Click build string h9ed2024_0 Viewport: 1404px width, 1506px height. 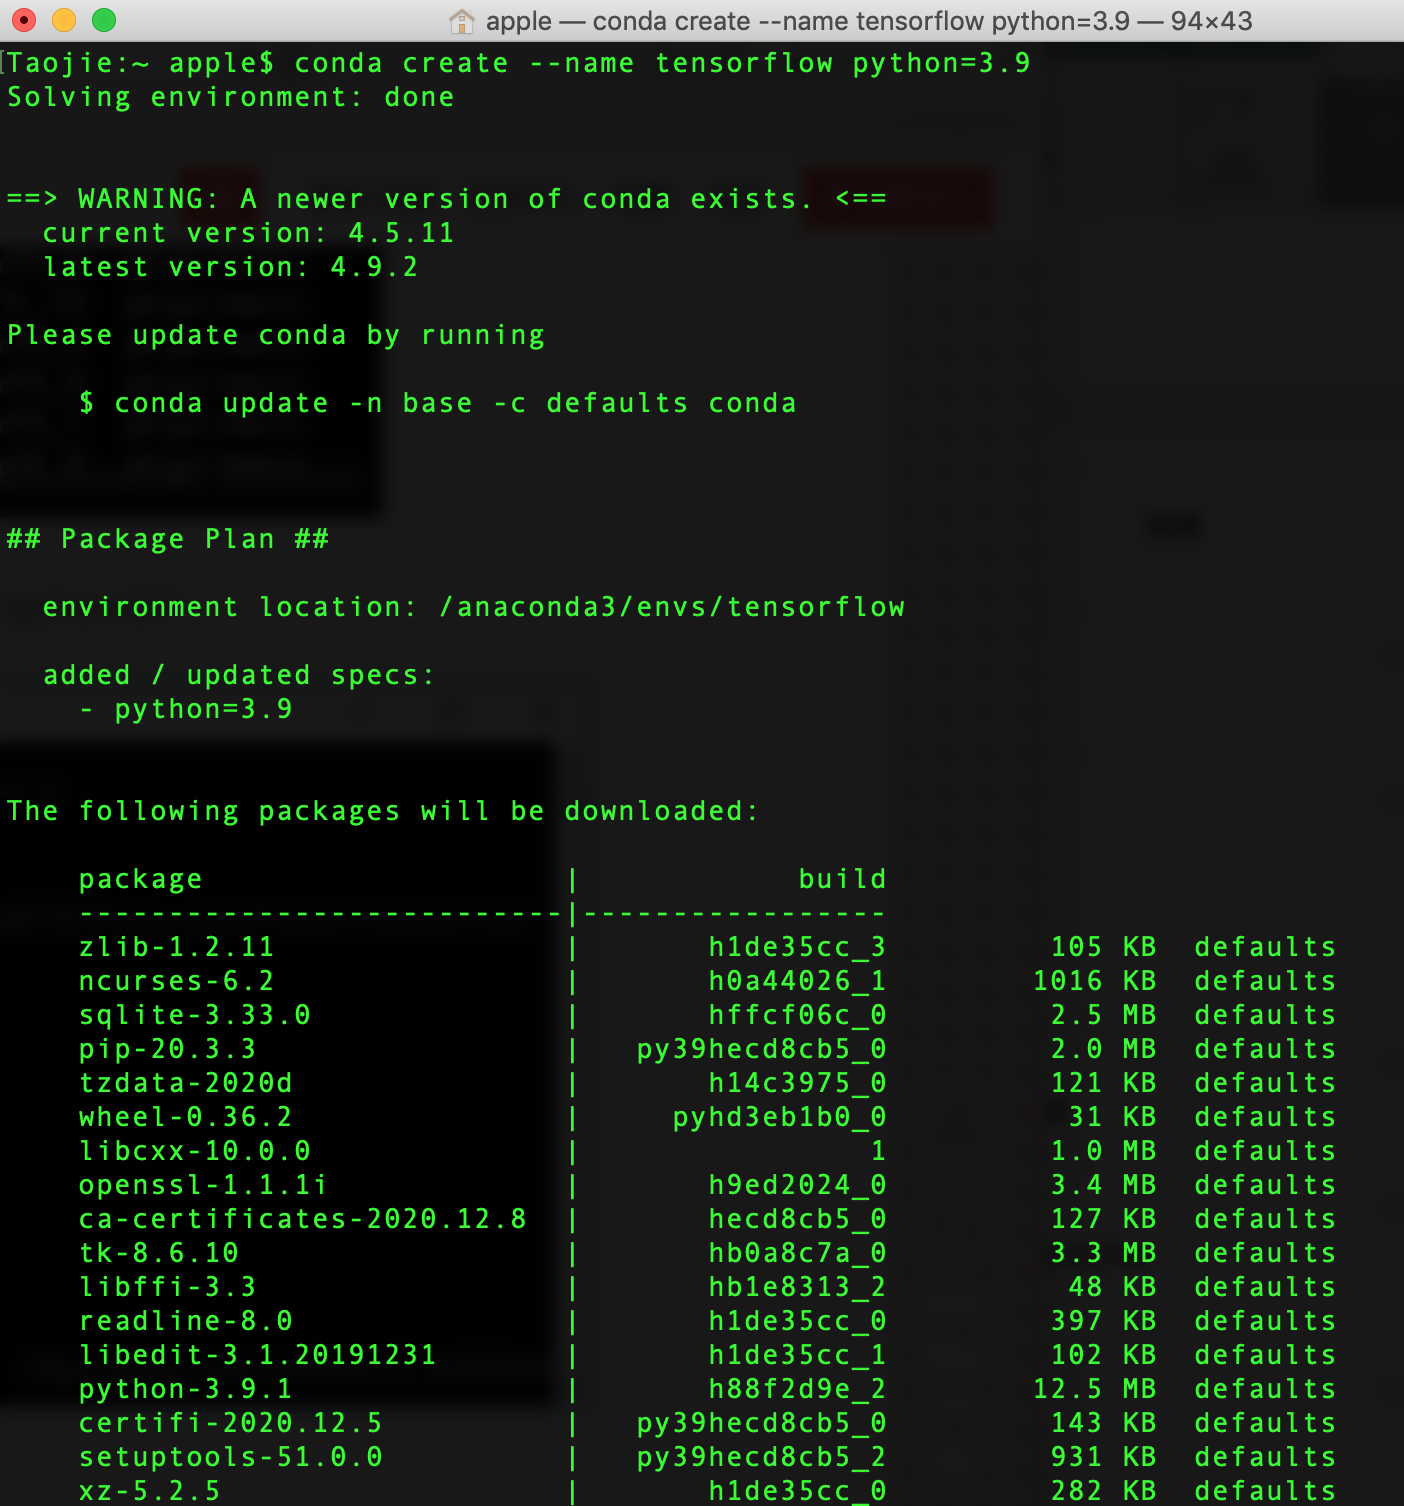(798, 1185)
